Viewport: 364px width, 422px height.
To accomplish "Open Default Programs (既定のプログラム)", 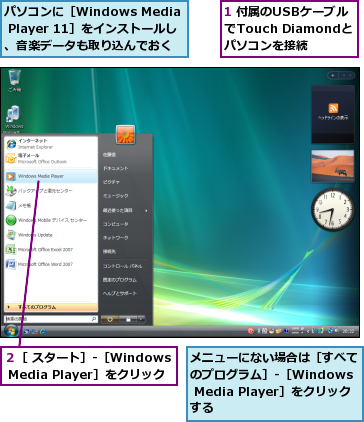I will point(120,280).
